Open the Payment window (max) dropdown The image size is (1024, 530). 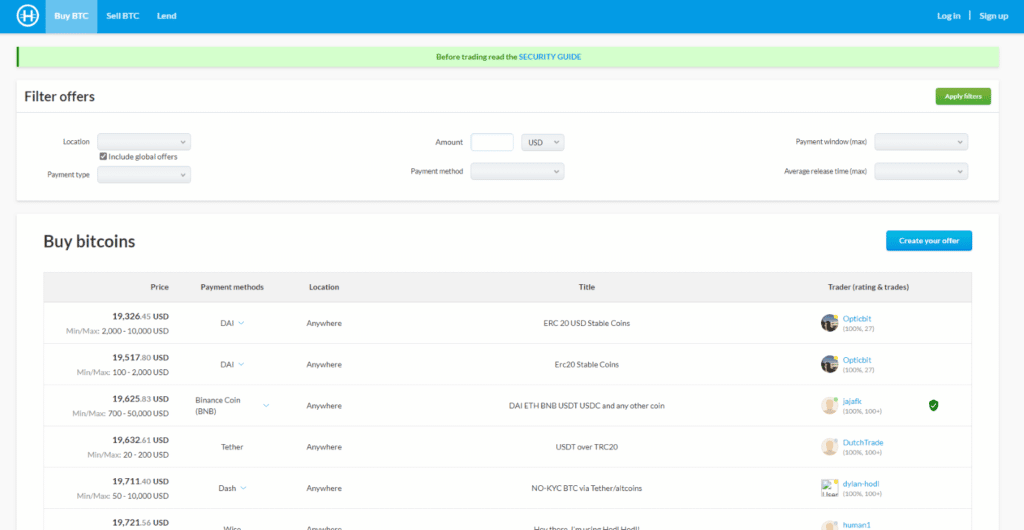[921, 142]
